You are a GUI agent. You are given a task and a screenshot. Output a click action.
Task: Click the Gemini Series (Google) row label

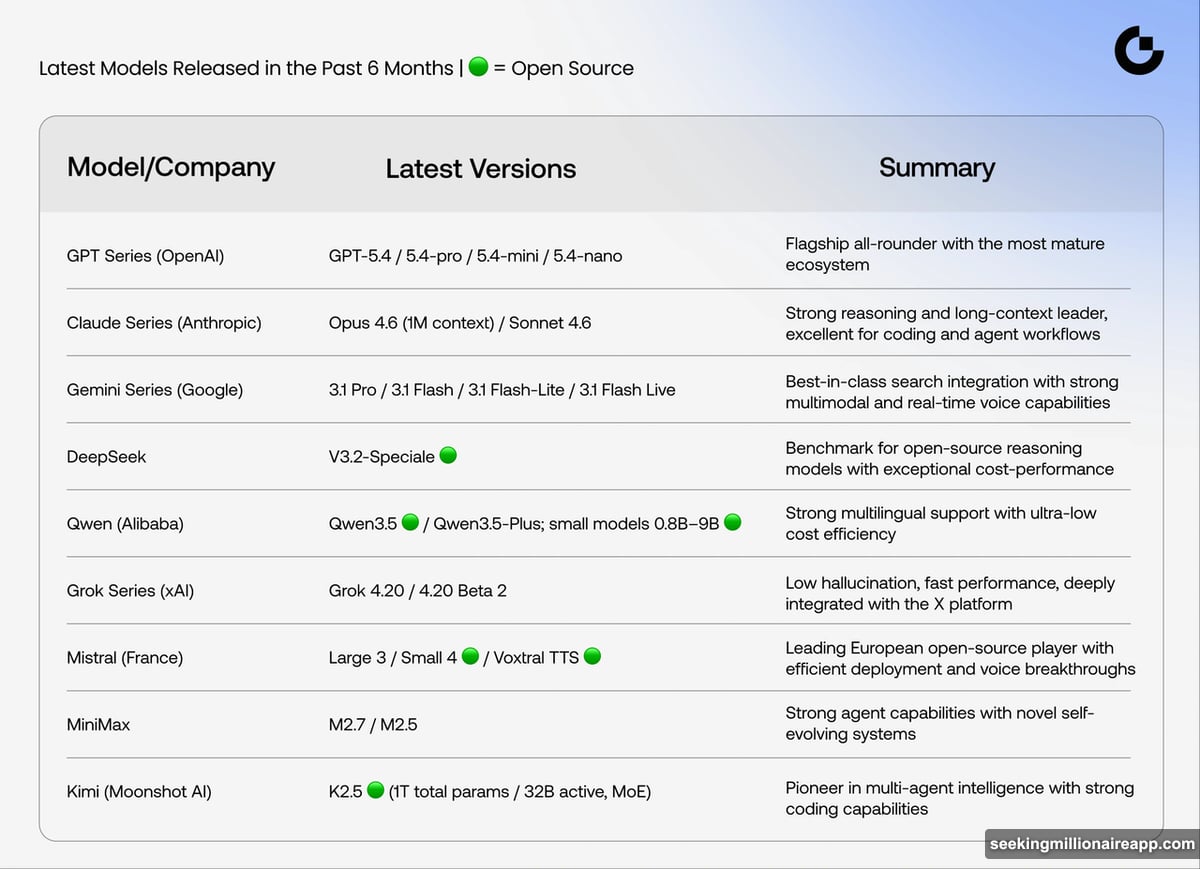(155, 390)
